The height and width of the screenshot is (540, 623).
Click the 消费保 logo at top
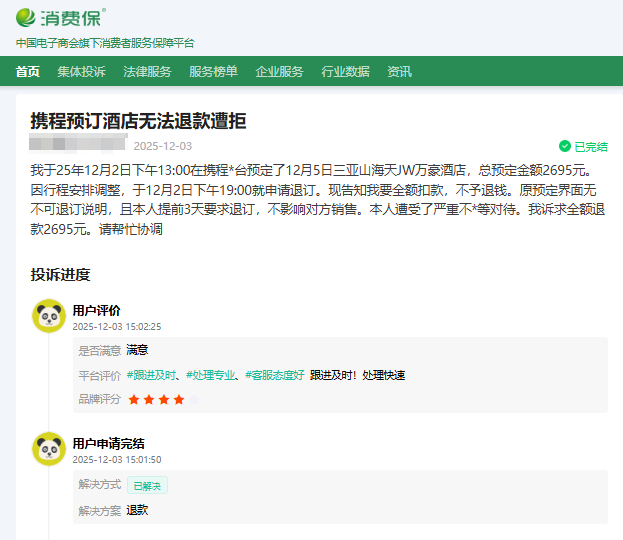60,17
